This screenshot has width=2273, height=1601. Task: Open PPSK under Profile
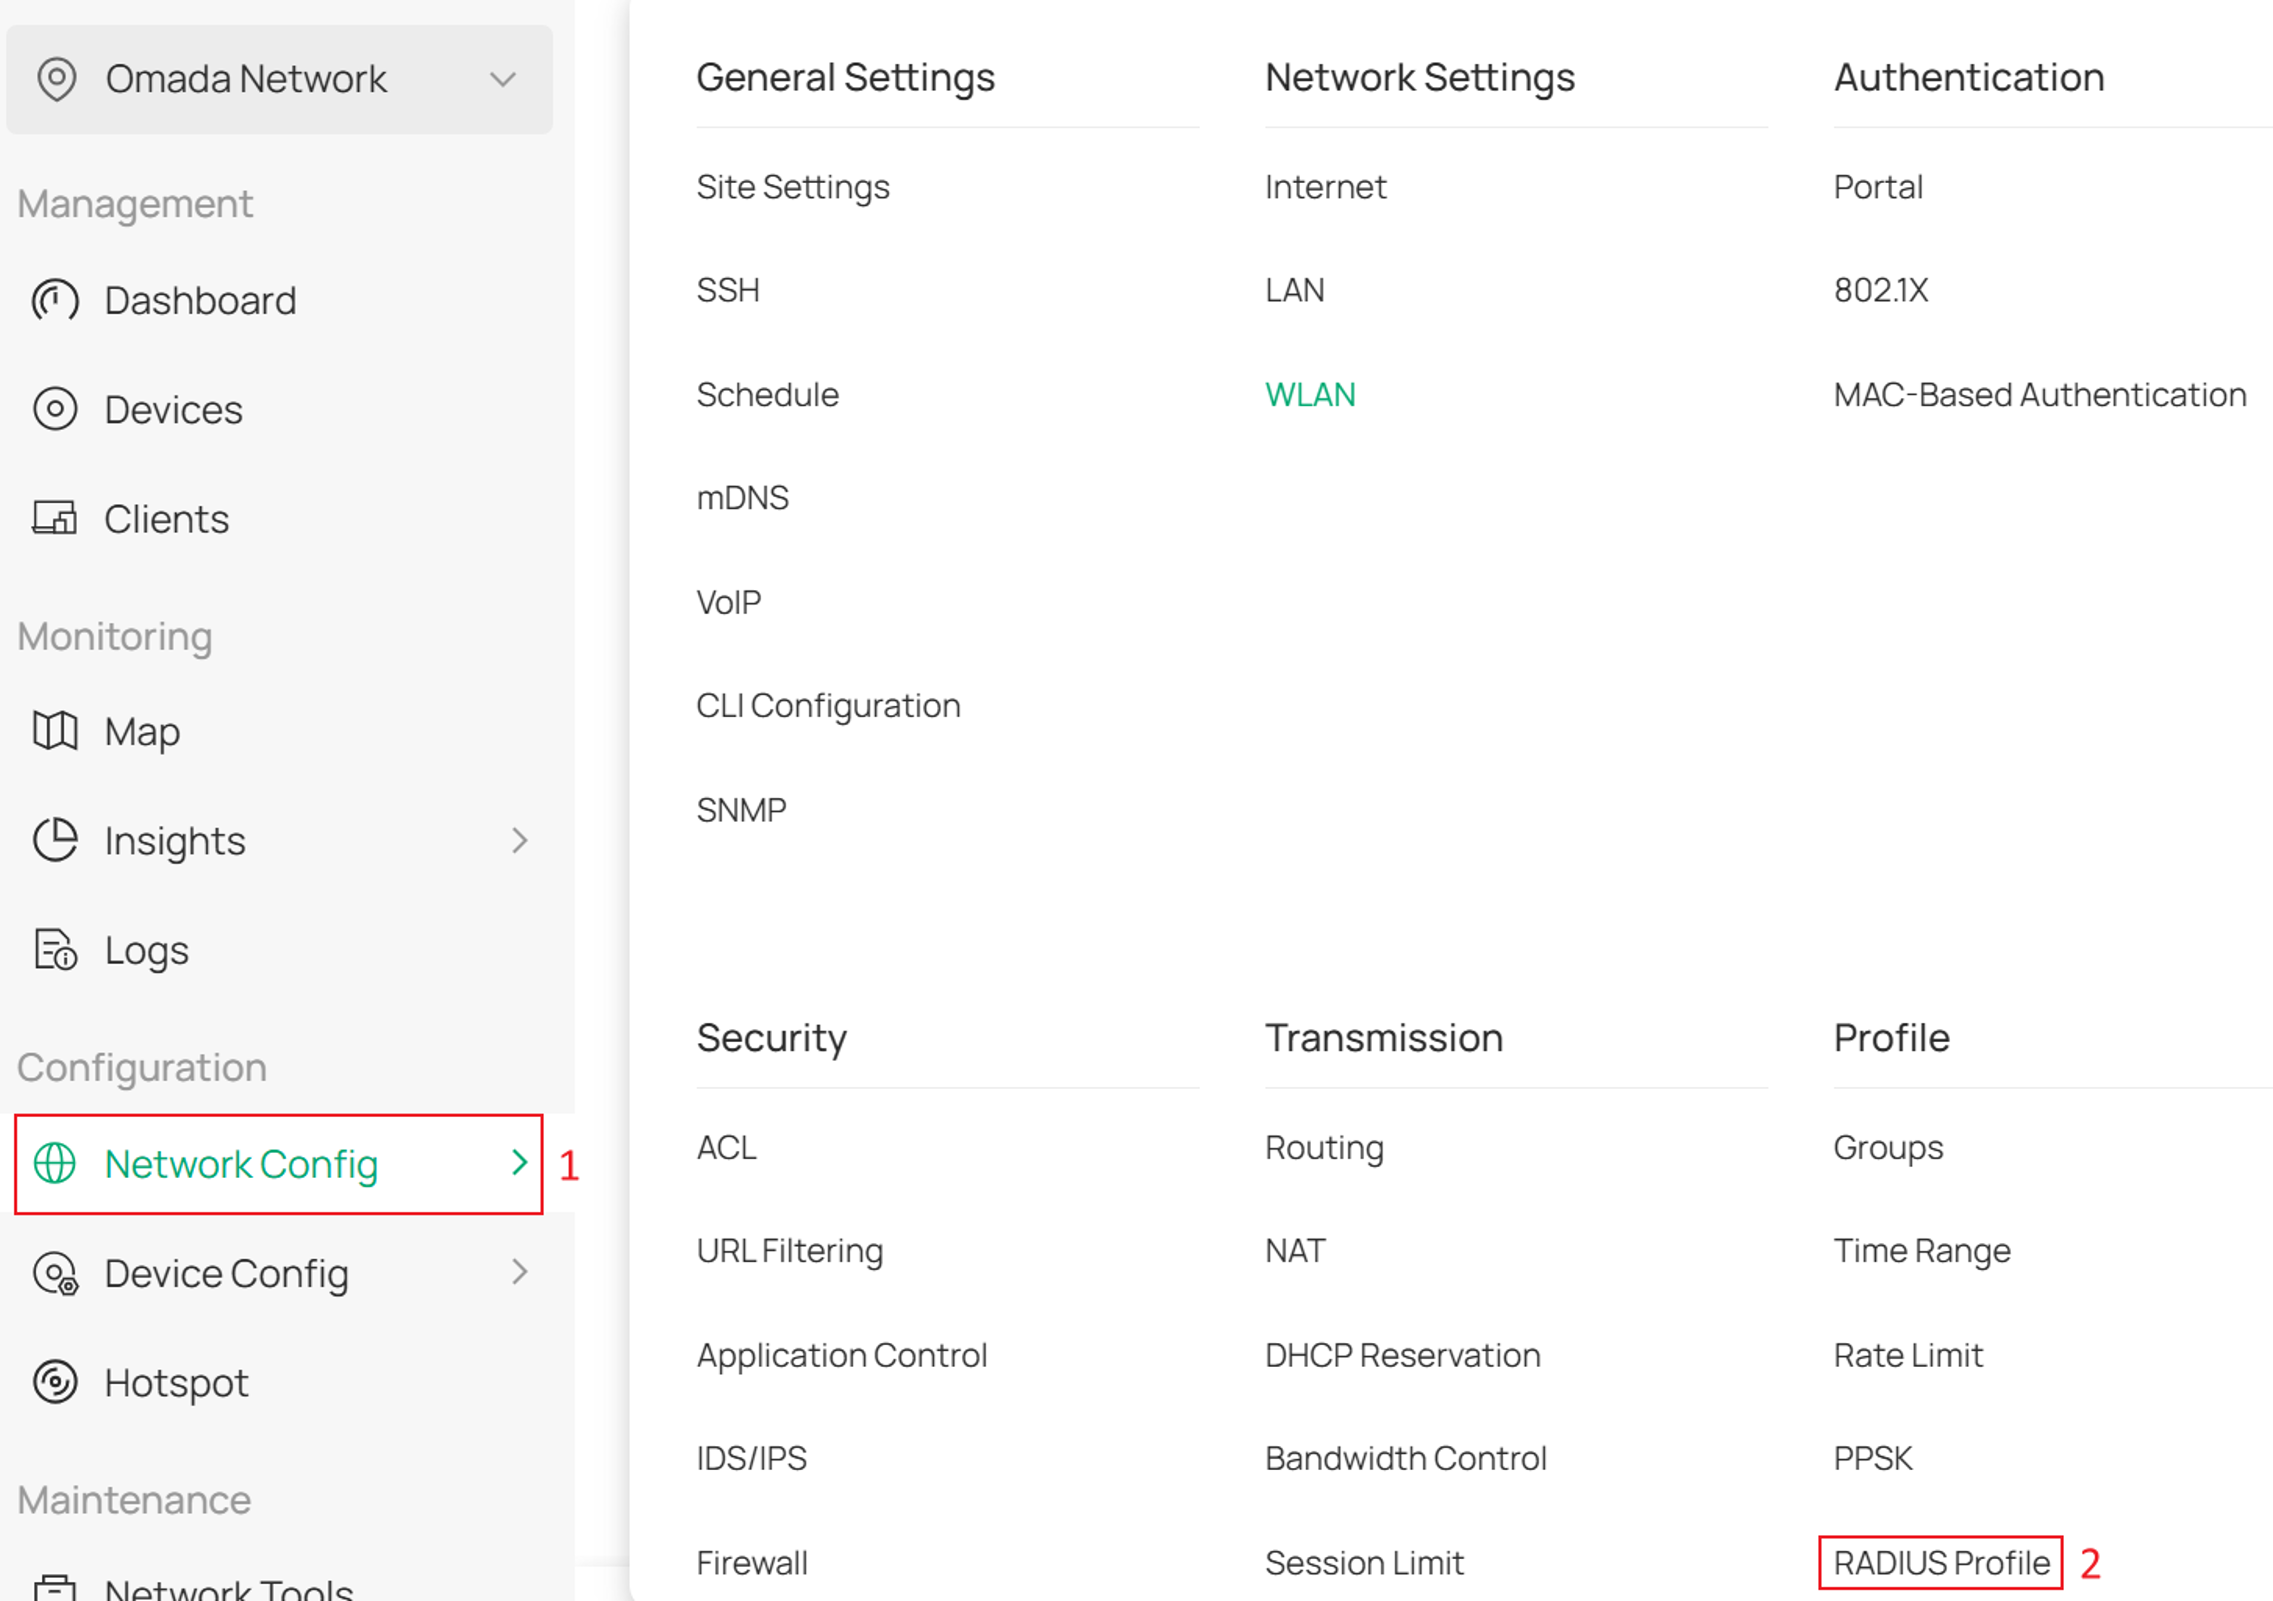point(1872,1458)
